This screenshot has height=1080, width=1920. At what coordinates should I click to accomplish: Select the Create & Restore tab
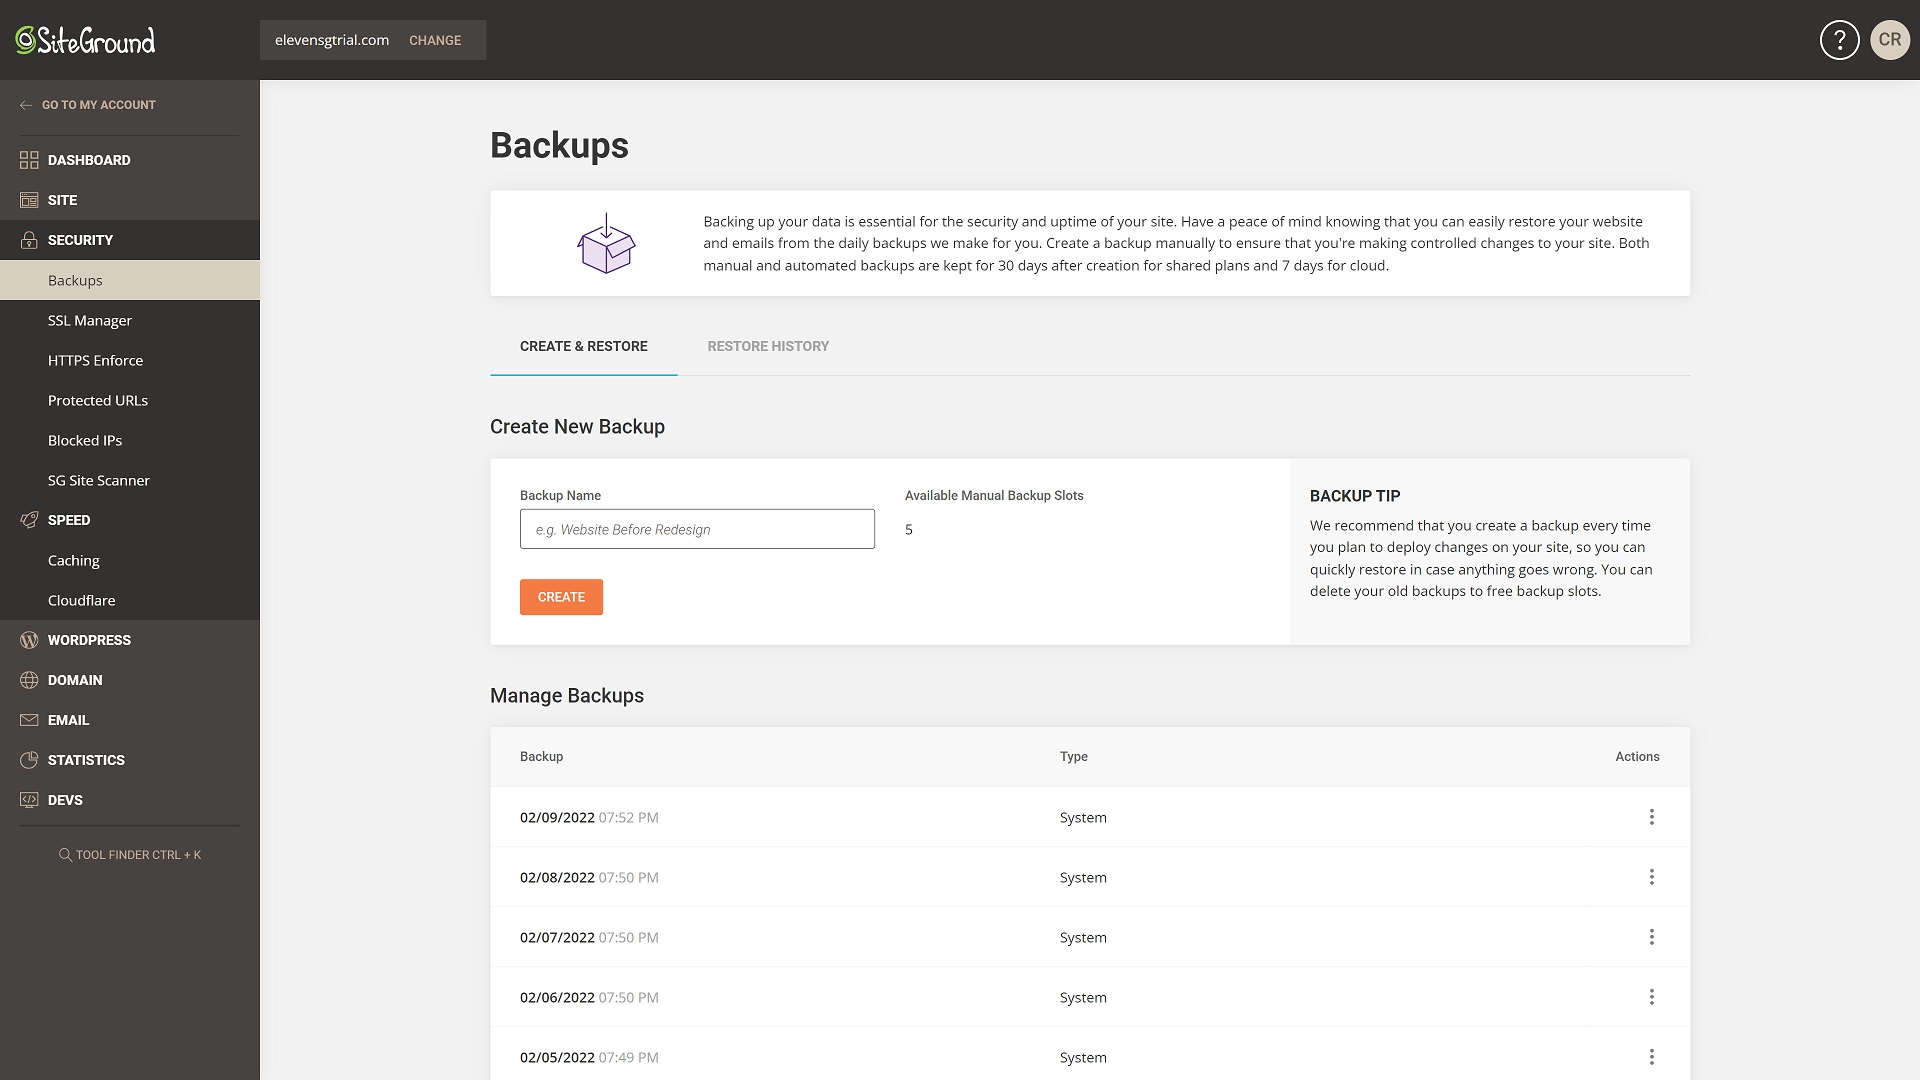[583, 345]
